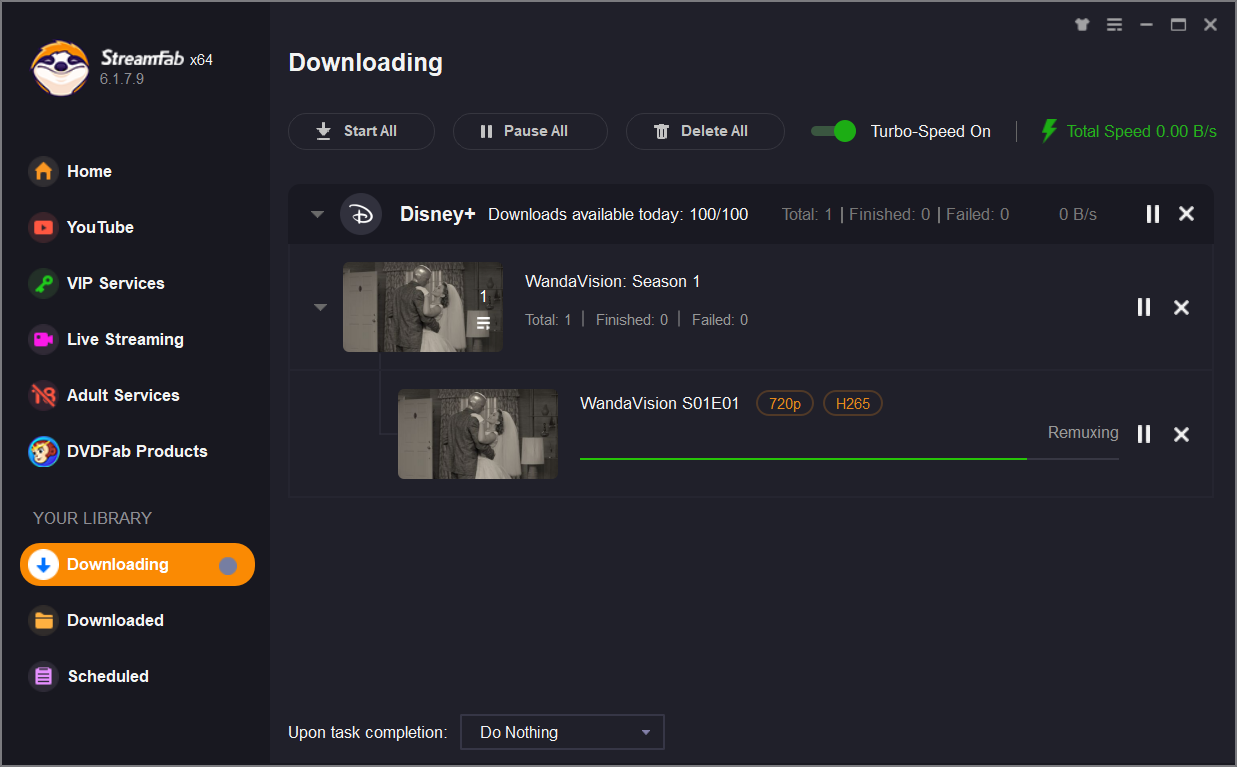Open the YouTube sidebar icon
This screenshot has width=1237, height=767.
pyautogui.click(x=43, y=227)
